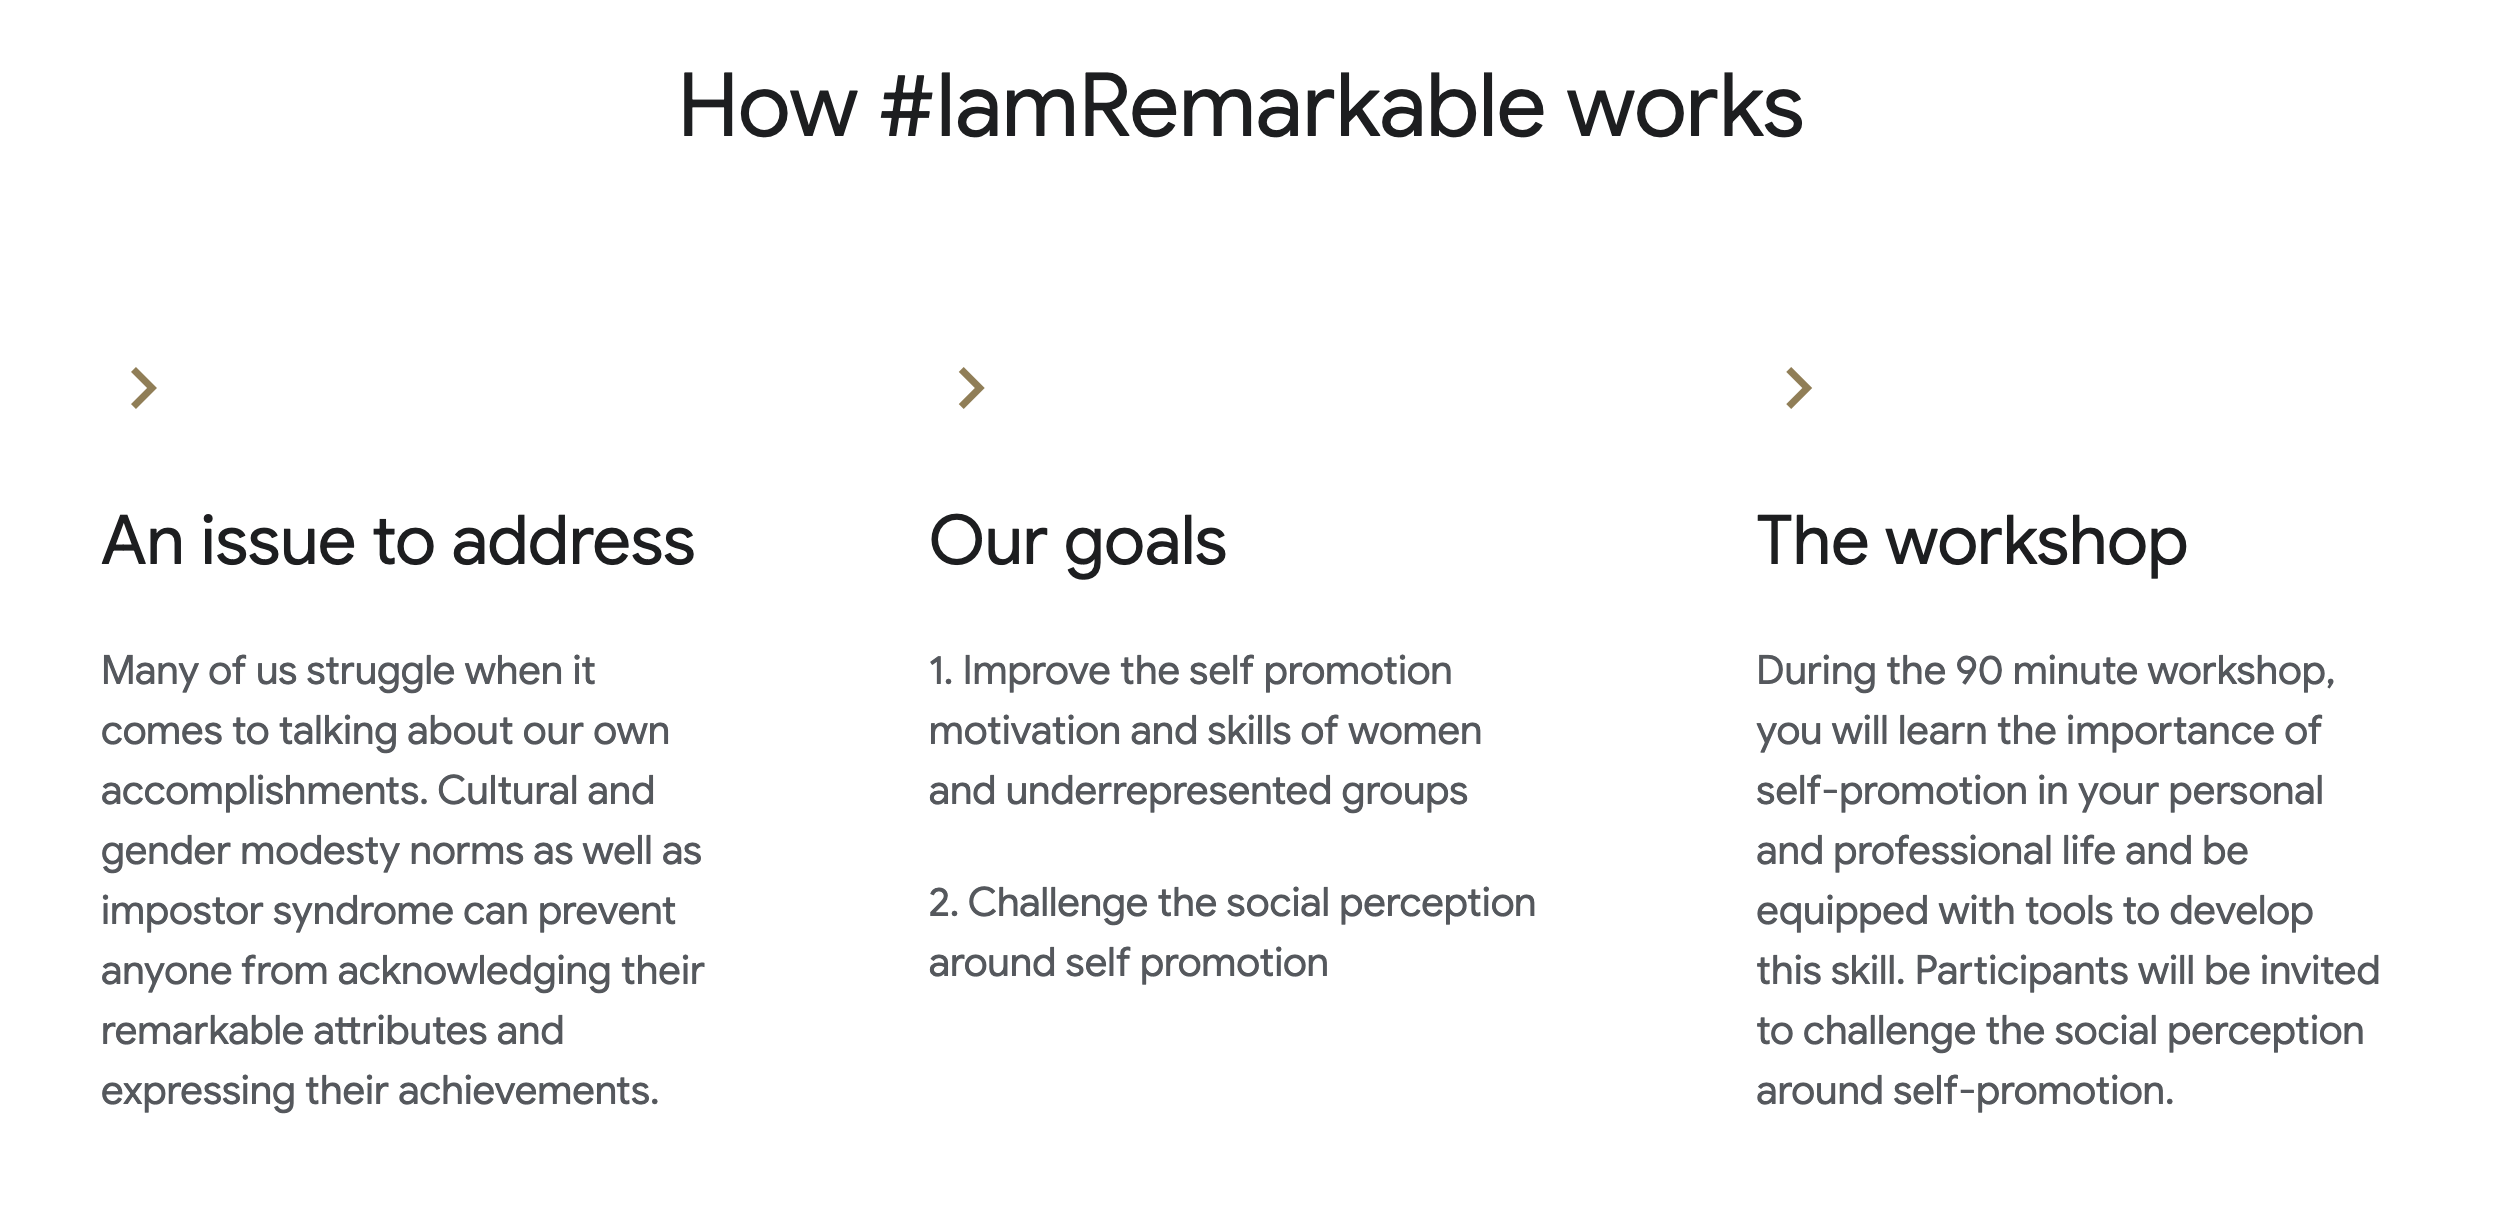Click the line gender modesty norms as well as
The image size is (2510, 1206).
[x=401, y=851]
